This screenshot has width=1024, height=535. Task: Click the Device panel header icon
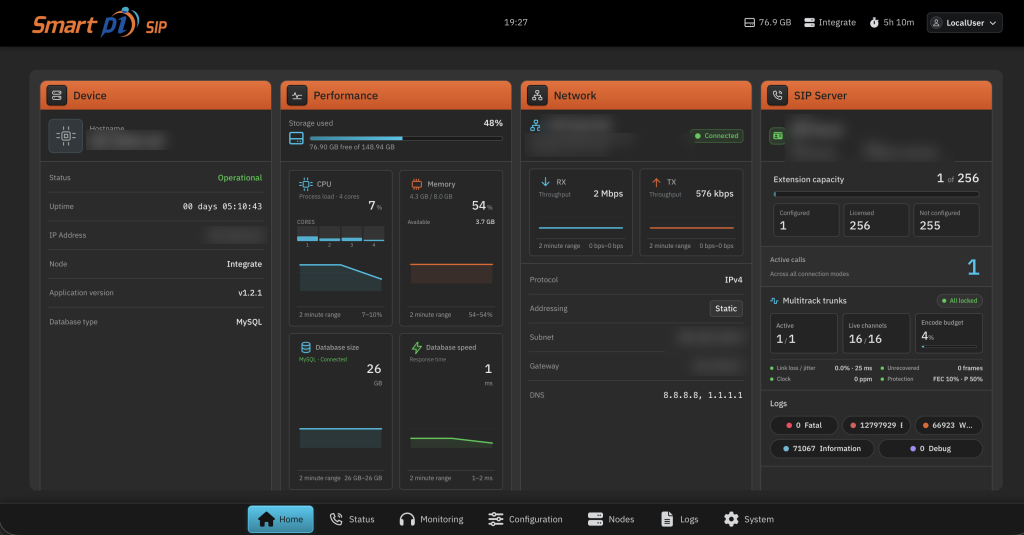pos(57,95)
